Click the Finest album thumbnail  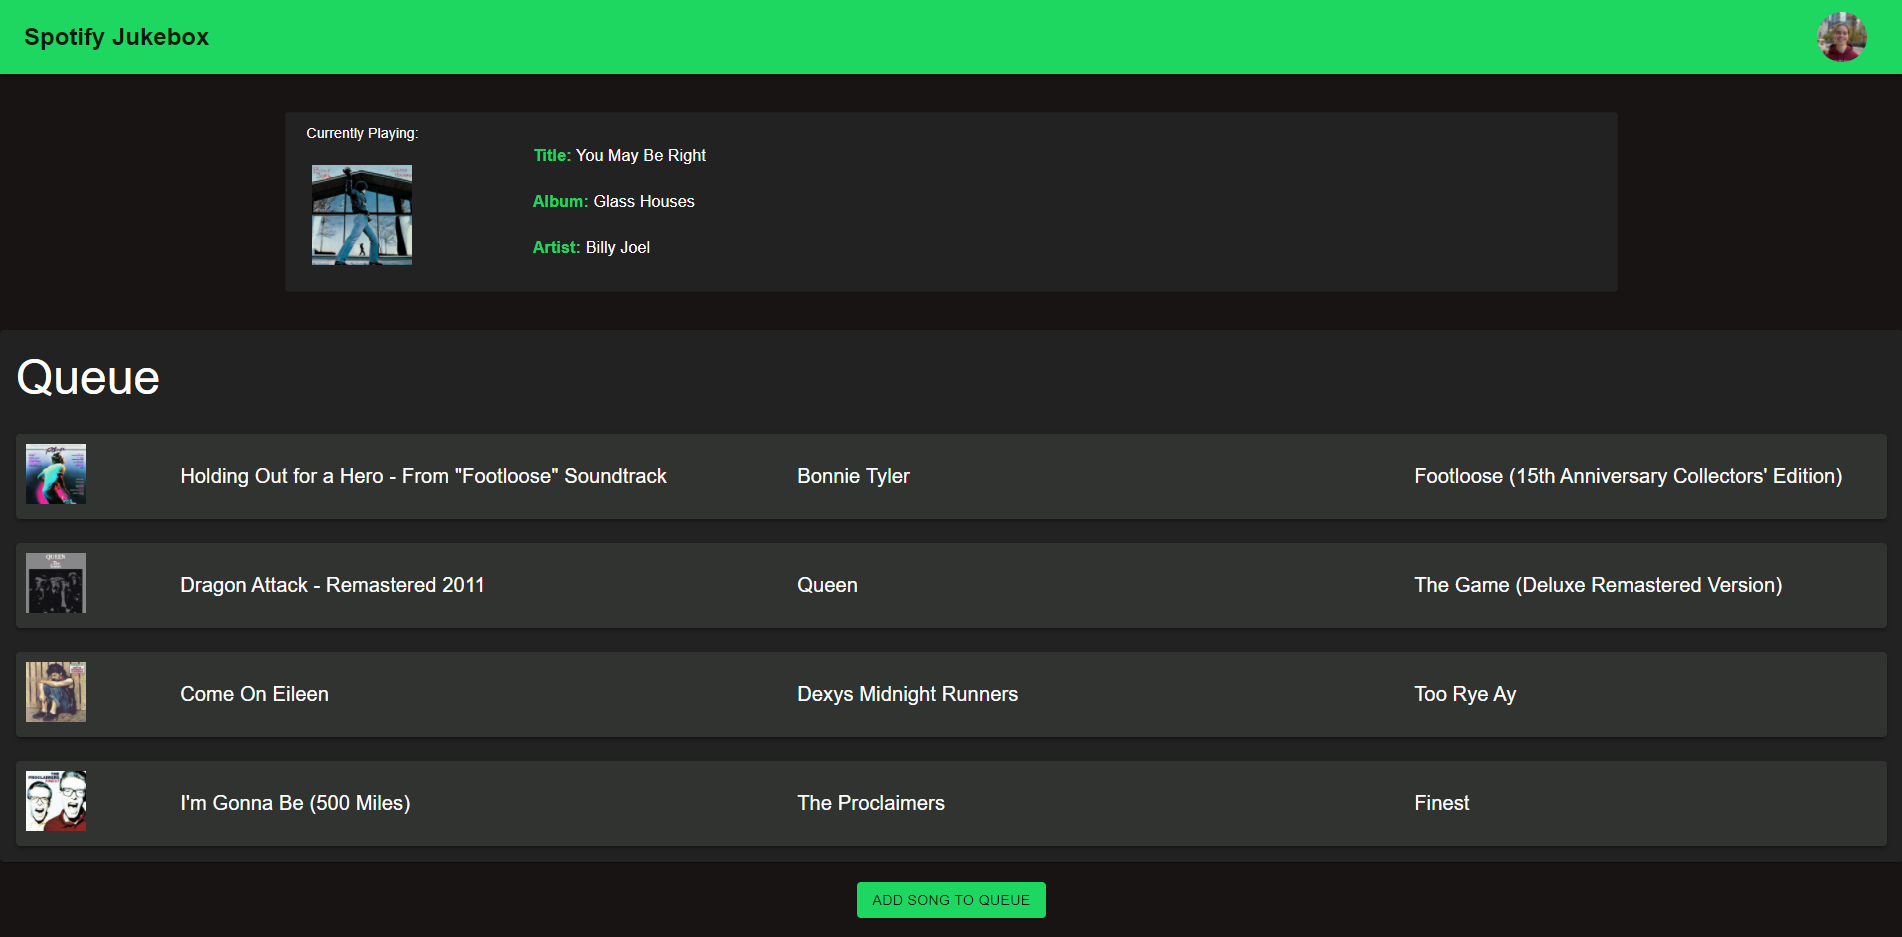point(55,800)
